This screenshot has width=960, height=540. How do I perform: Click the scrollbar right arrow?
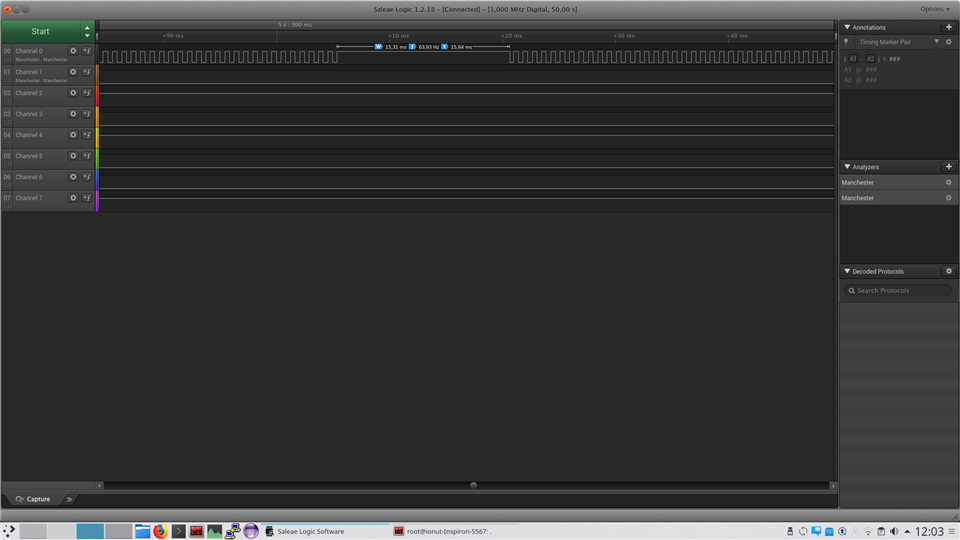[833, 486]
